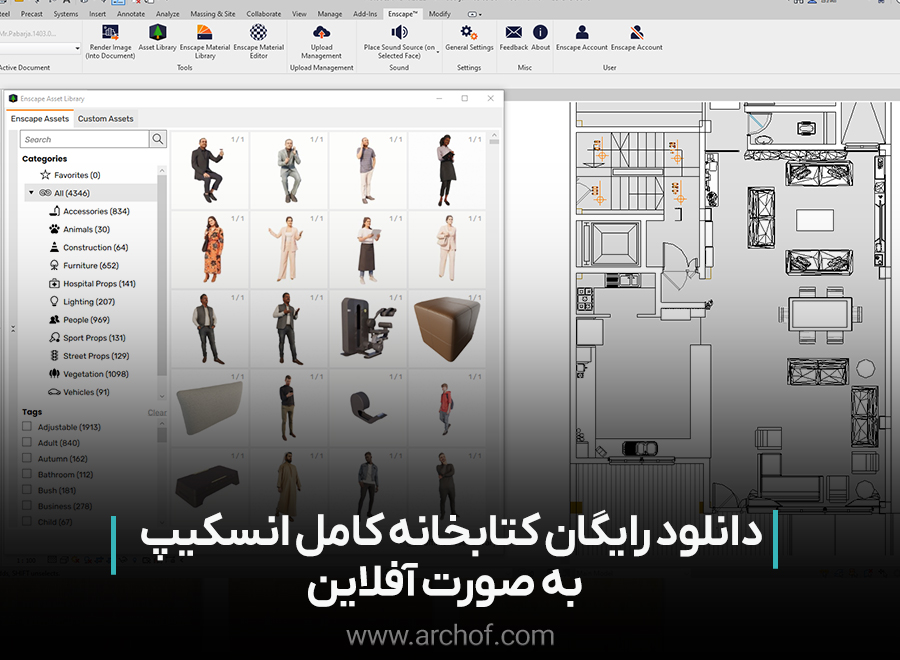Select man in red jacket thumbnail
This screenshot has height=660, width=900.
pyautogui.click(x=447, y=407)
